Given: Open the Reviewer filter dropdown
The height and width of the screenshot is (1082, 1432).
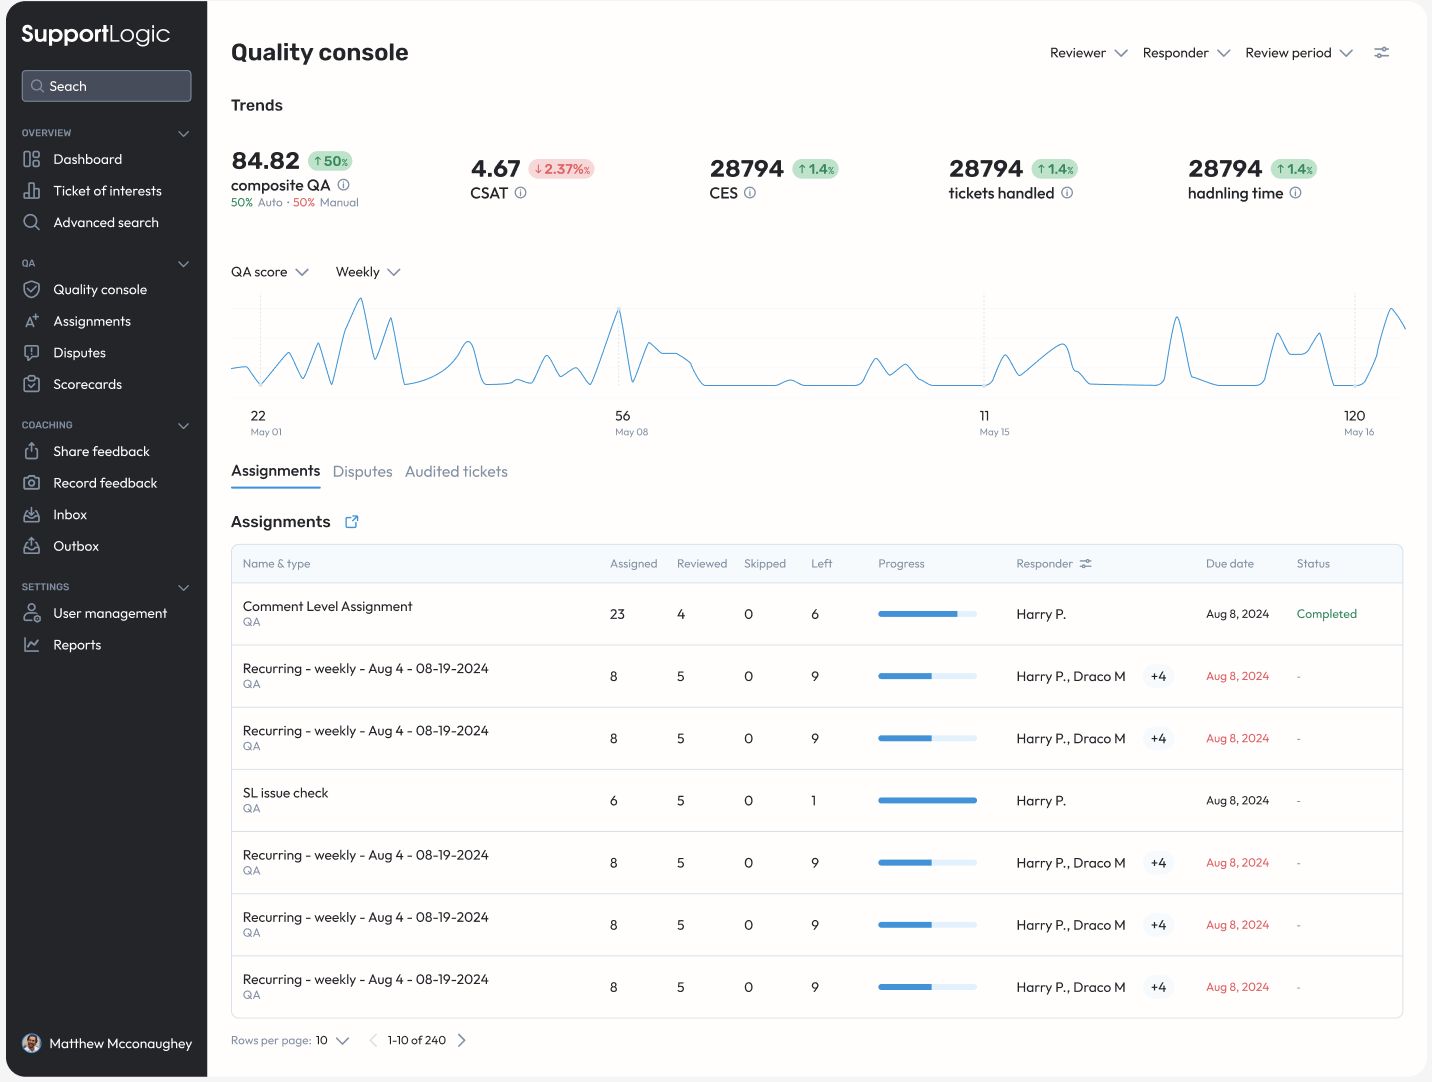Looking at the screenshot, I should 1088,53.
